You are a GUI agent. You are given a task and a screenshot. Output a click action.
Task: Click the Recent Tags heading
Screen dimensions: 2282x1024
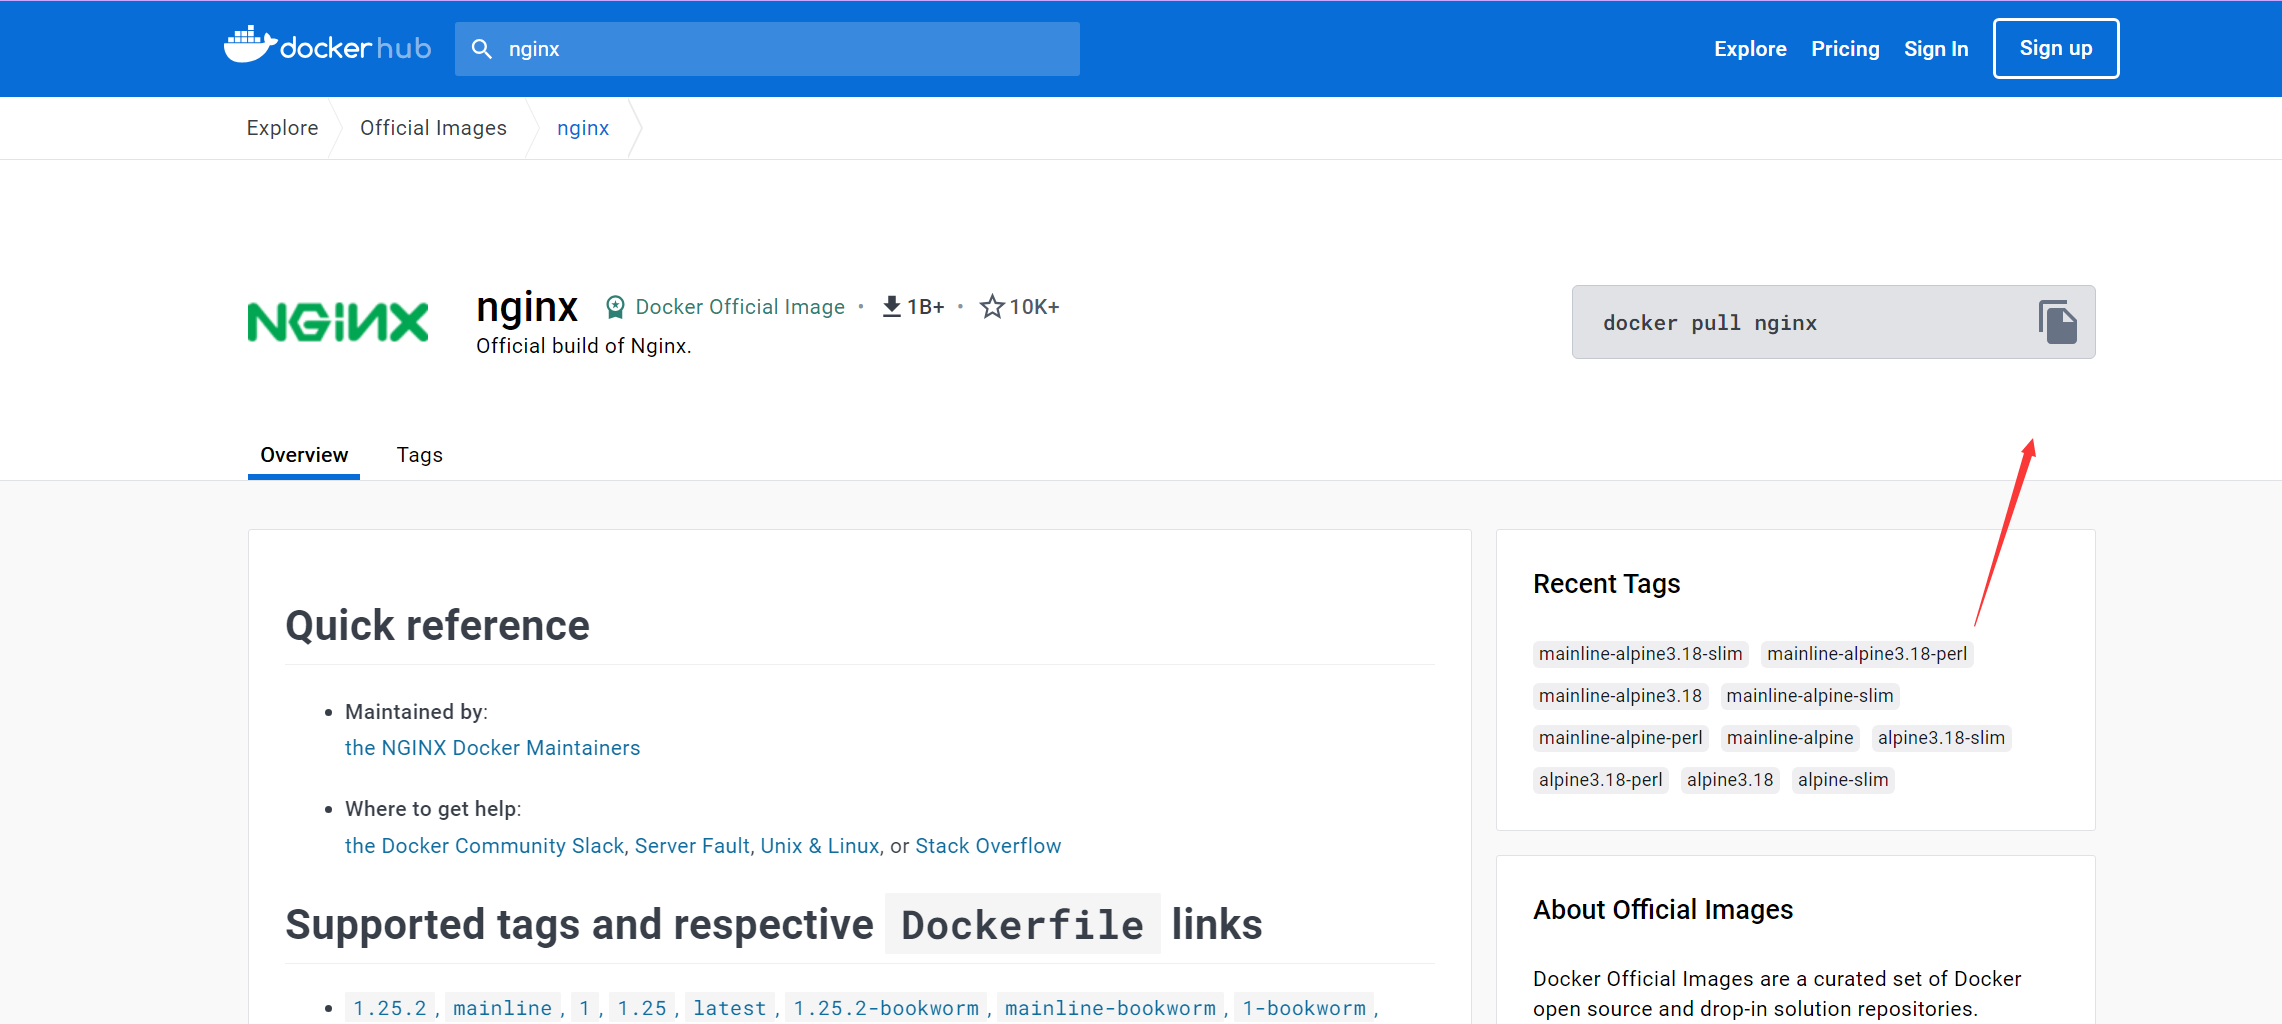[1606, 584]
